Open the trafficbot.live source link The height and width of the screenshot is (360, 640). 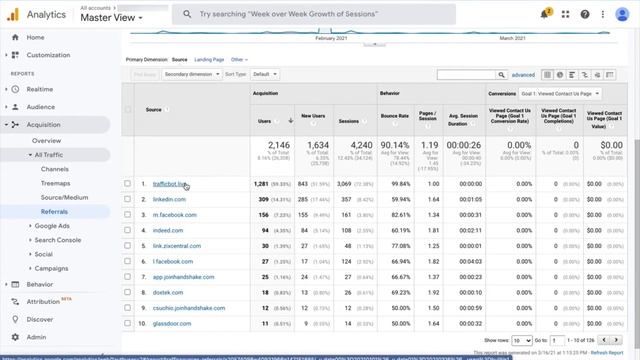[169, 184]
